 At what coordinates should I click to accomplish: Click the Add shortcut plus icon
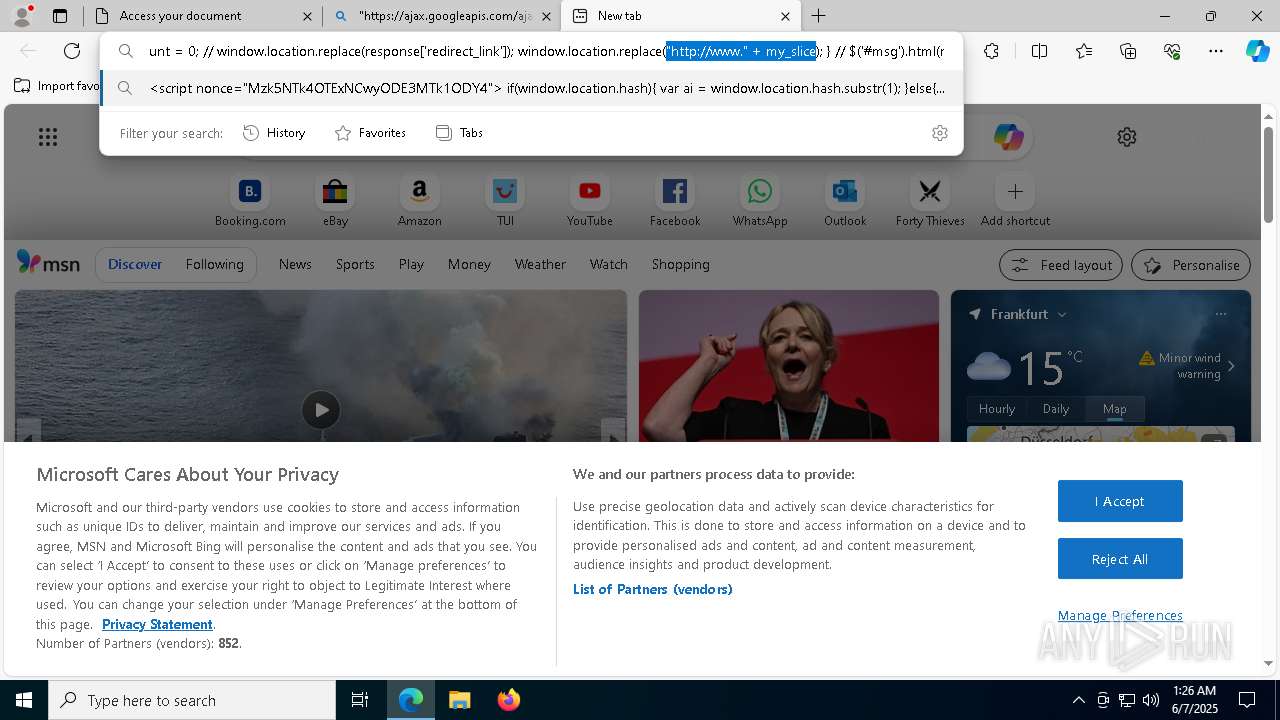pyautogui.click(x=1015, y=191)
